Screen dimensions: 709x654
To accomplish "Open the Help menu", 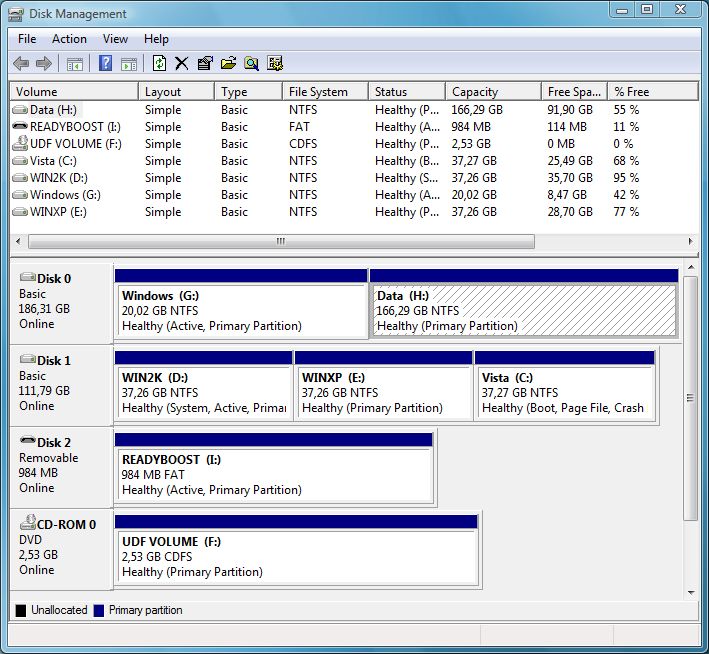I will click(x=156, y=39).
